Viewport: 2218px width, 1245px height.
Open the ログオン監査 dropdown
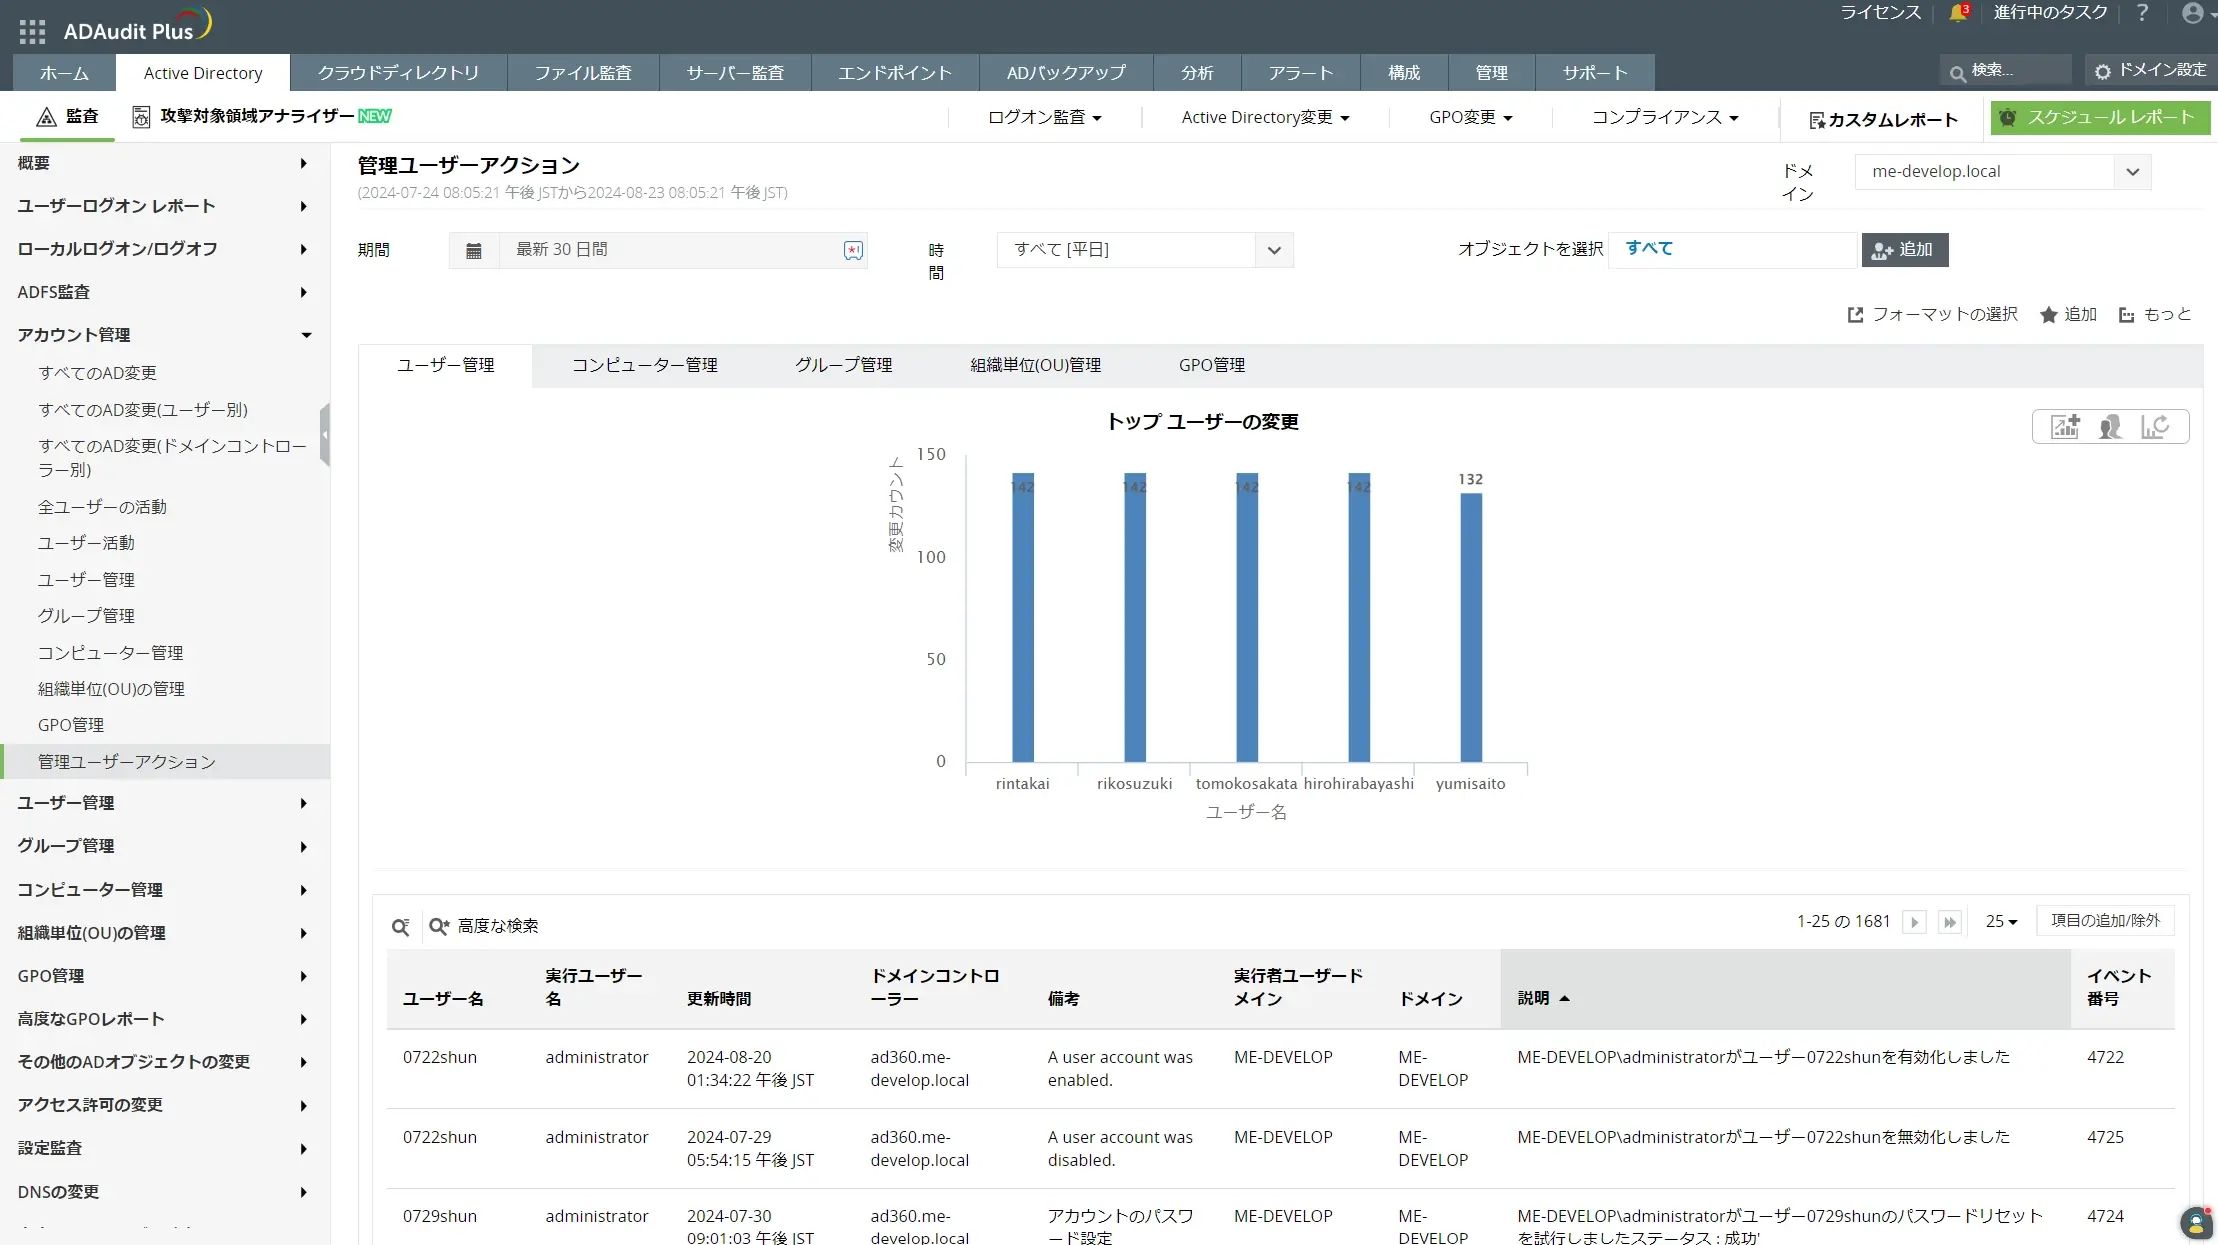point(1044,118)
